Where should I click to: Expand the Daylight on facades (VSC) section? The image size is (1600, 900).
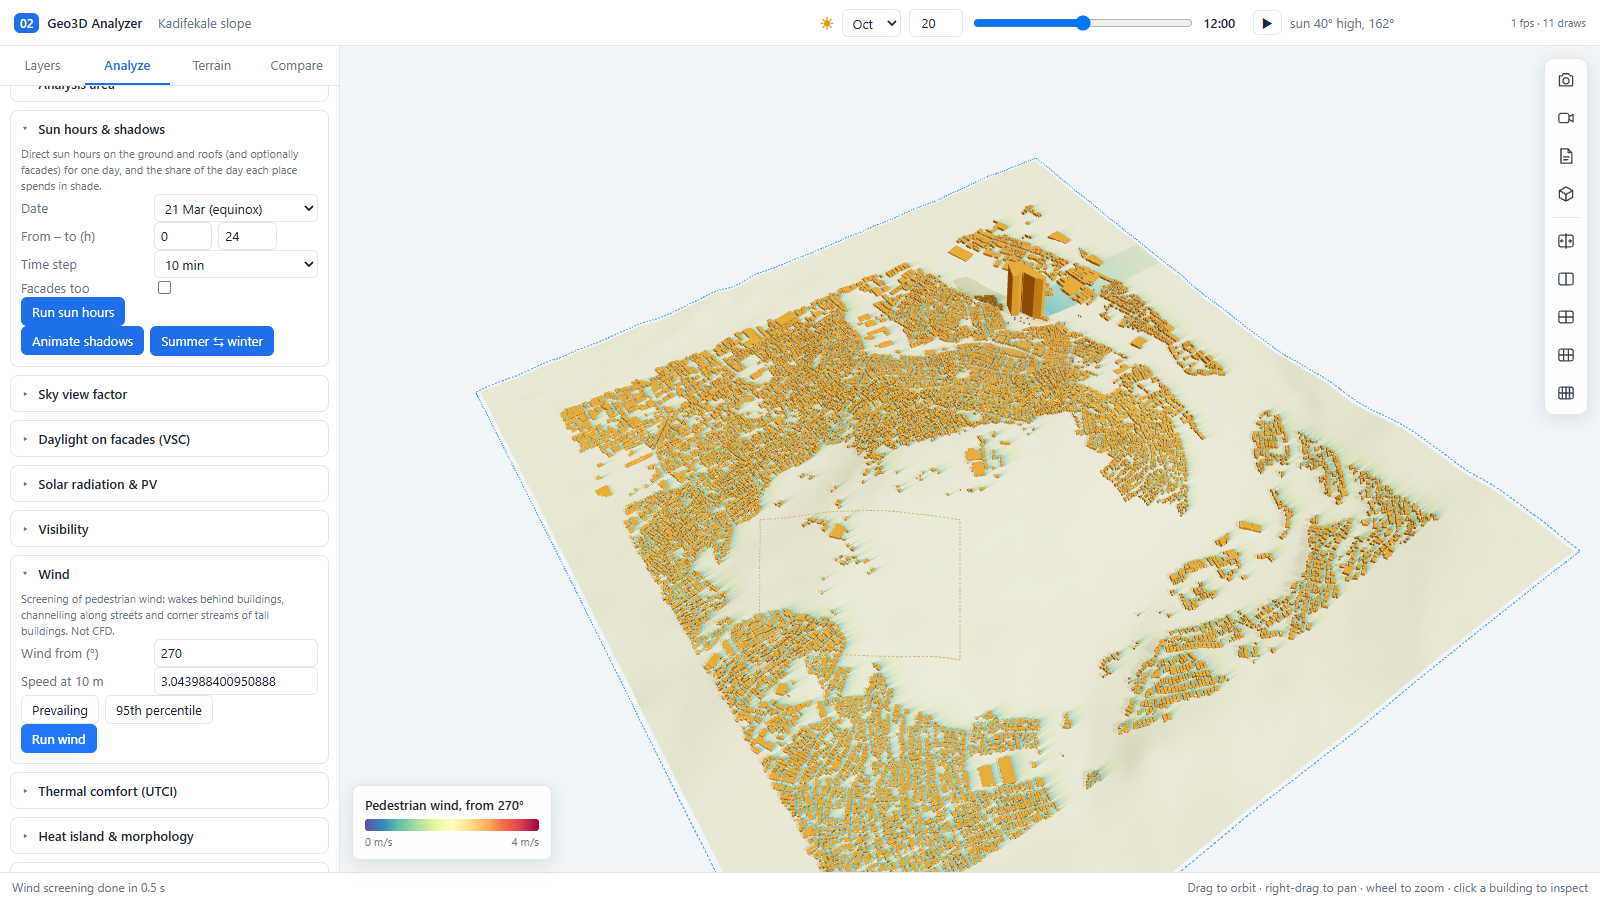tap(169, 439)
